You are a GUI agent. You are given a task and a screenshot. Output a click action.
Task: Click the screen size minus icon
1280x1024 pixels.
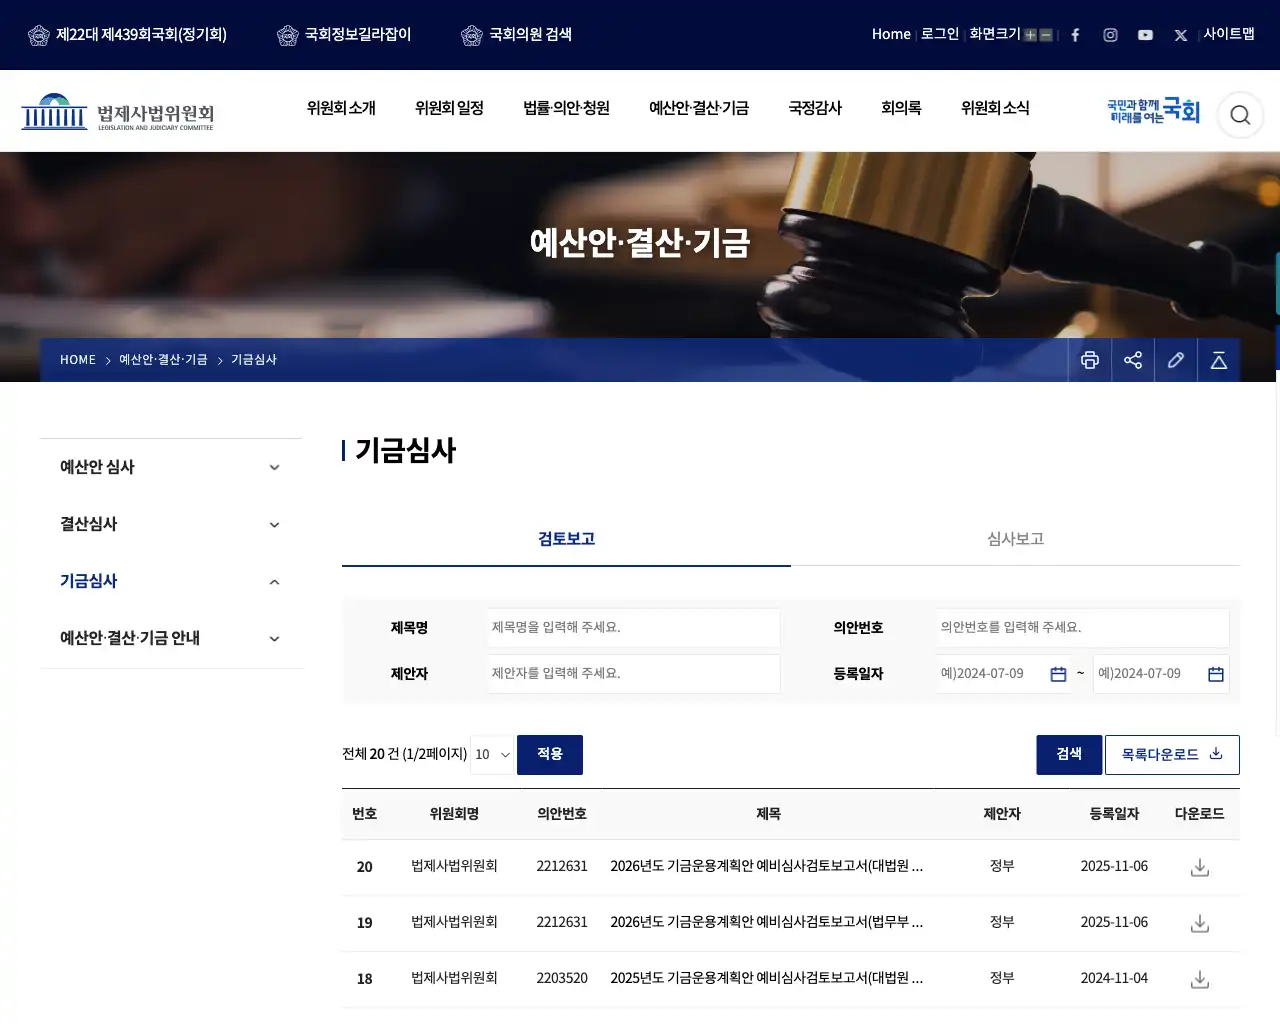pos(1046,35)
